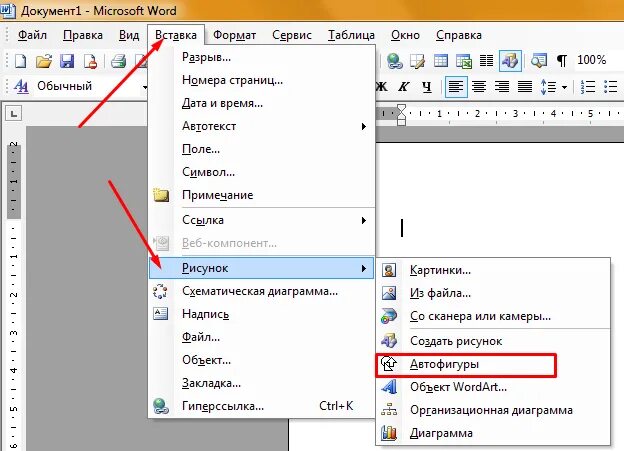This screenshot has width=624, height=451.
Task: Choose Файл... in Вставка menu
Action: (261, 338)
